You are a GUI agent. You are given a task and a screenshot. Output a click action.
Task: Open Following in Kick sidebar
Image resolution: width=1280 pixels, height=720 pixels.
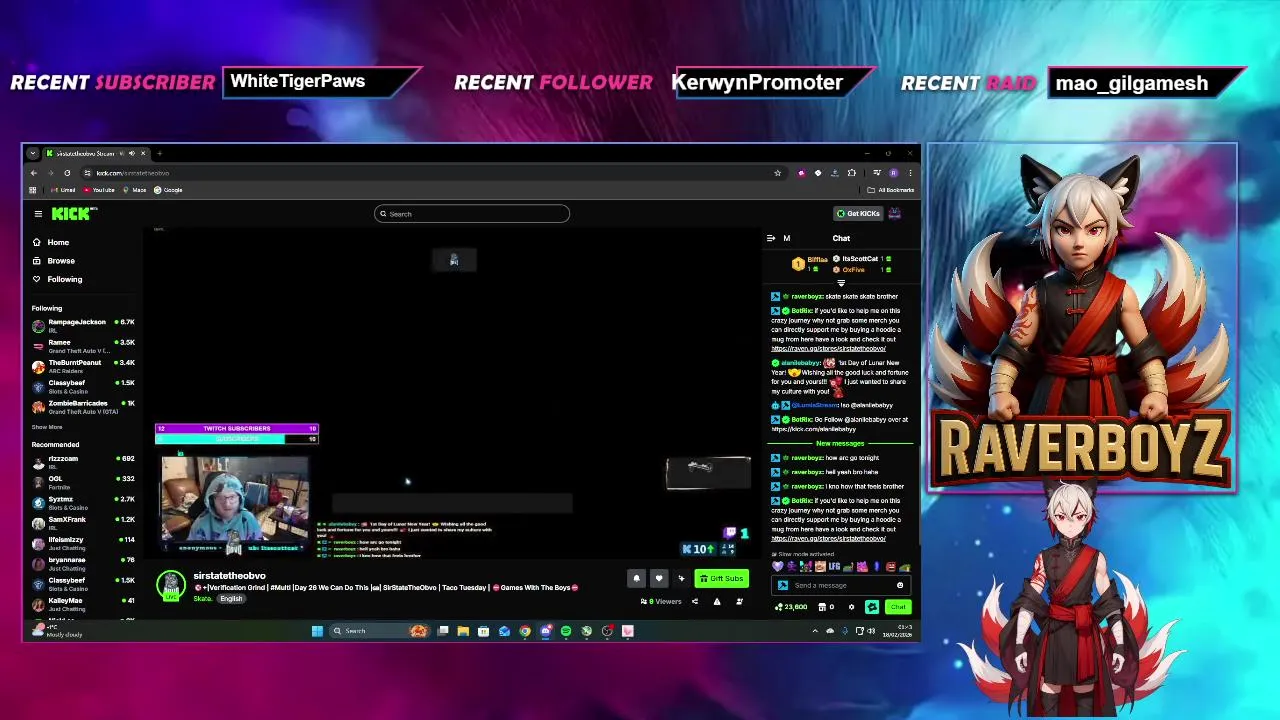pos(57,279)
